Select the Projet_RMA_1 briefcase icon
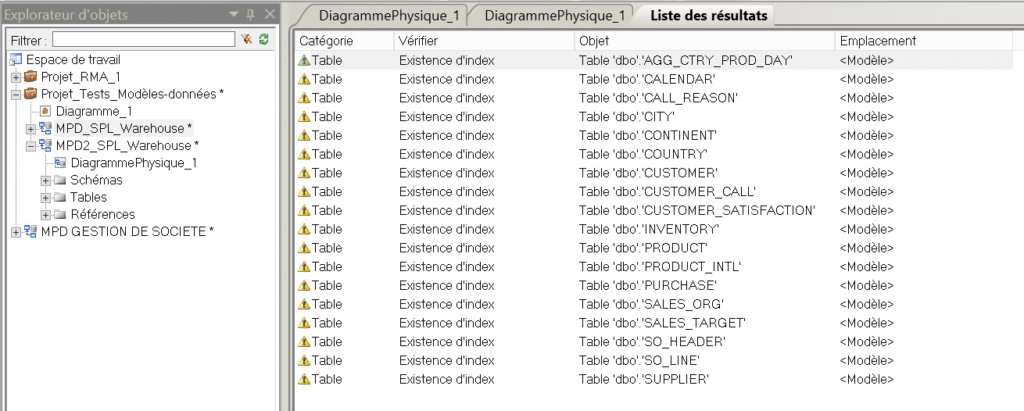 click(31, 77)
